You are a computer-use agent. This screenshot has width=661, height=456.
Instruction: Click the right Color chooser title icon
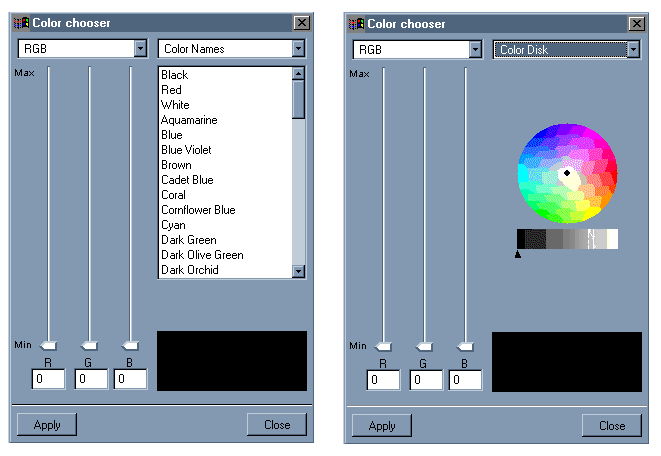[356, 24]
